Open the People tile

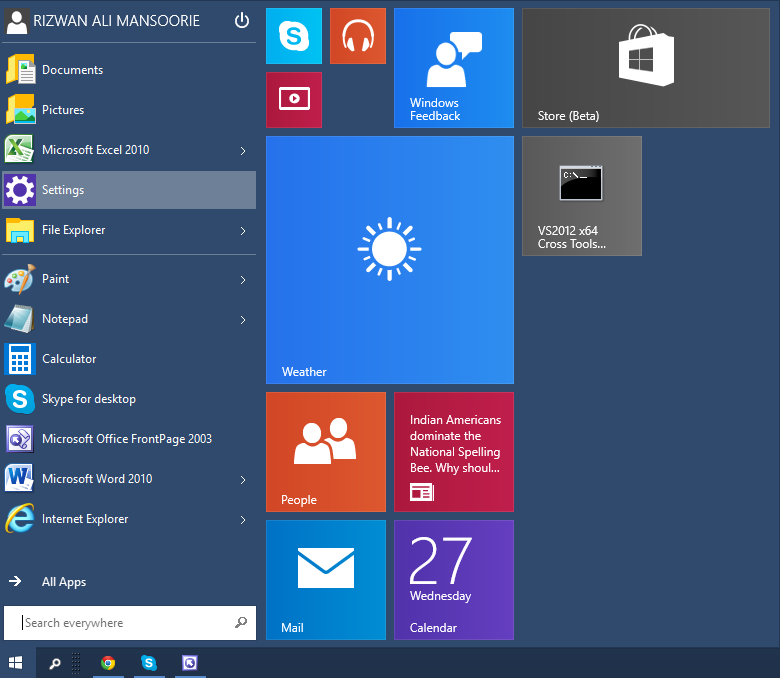coord(326,452)
